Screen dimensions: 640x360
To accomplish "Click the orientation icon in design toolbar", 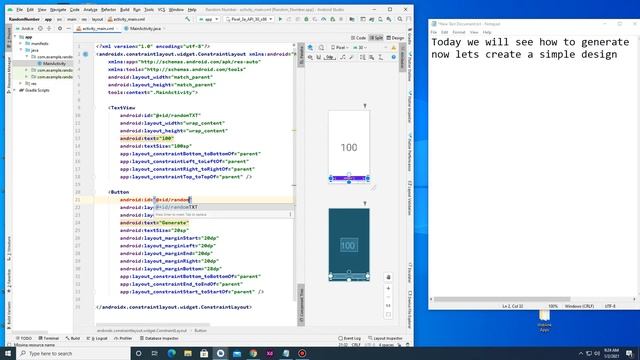I will [x=321, y=48].
